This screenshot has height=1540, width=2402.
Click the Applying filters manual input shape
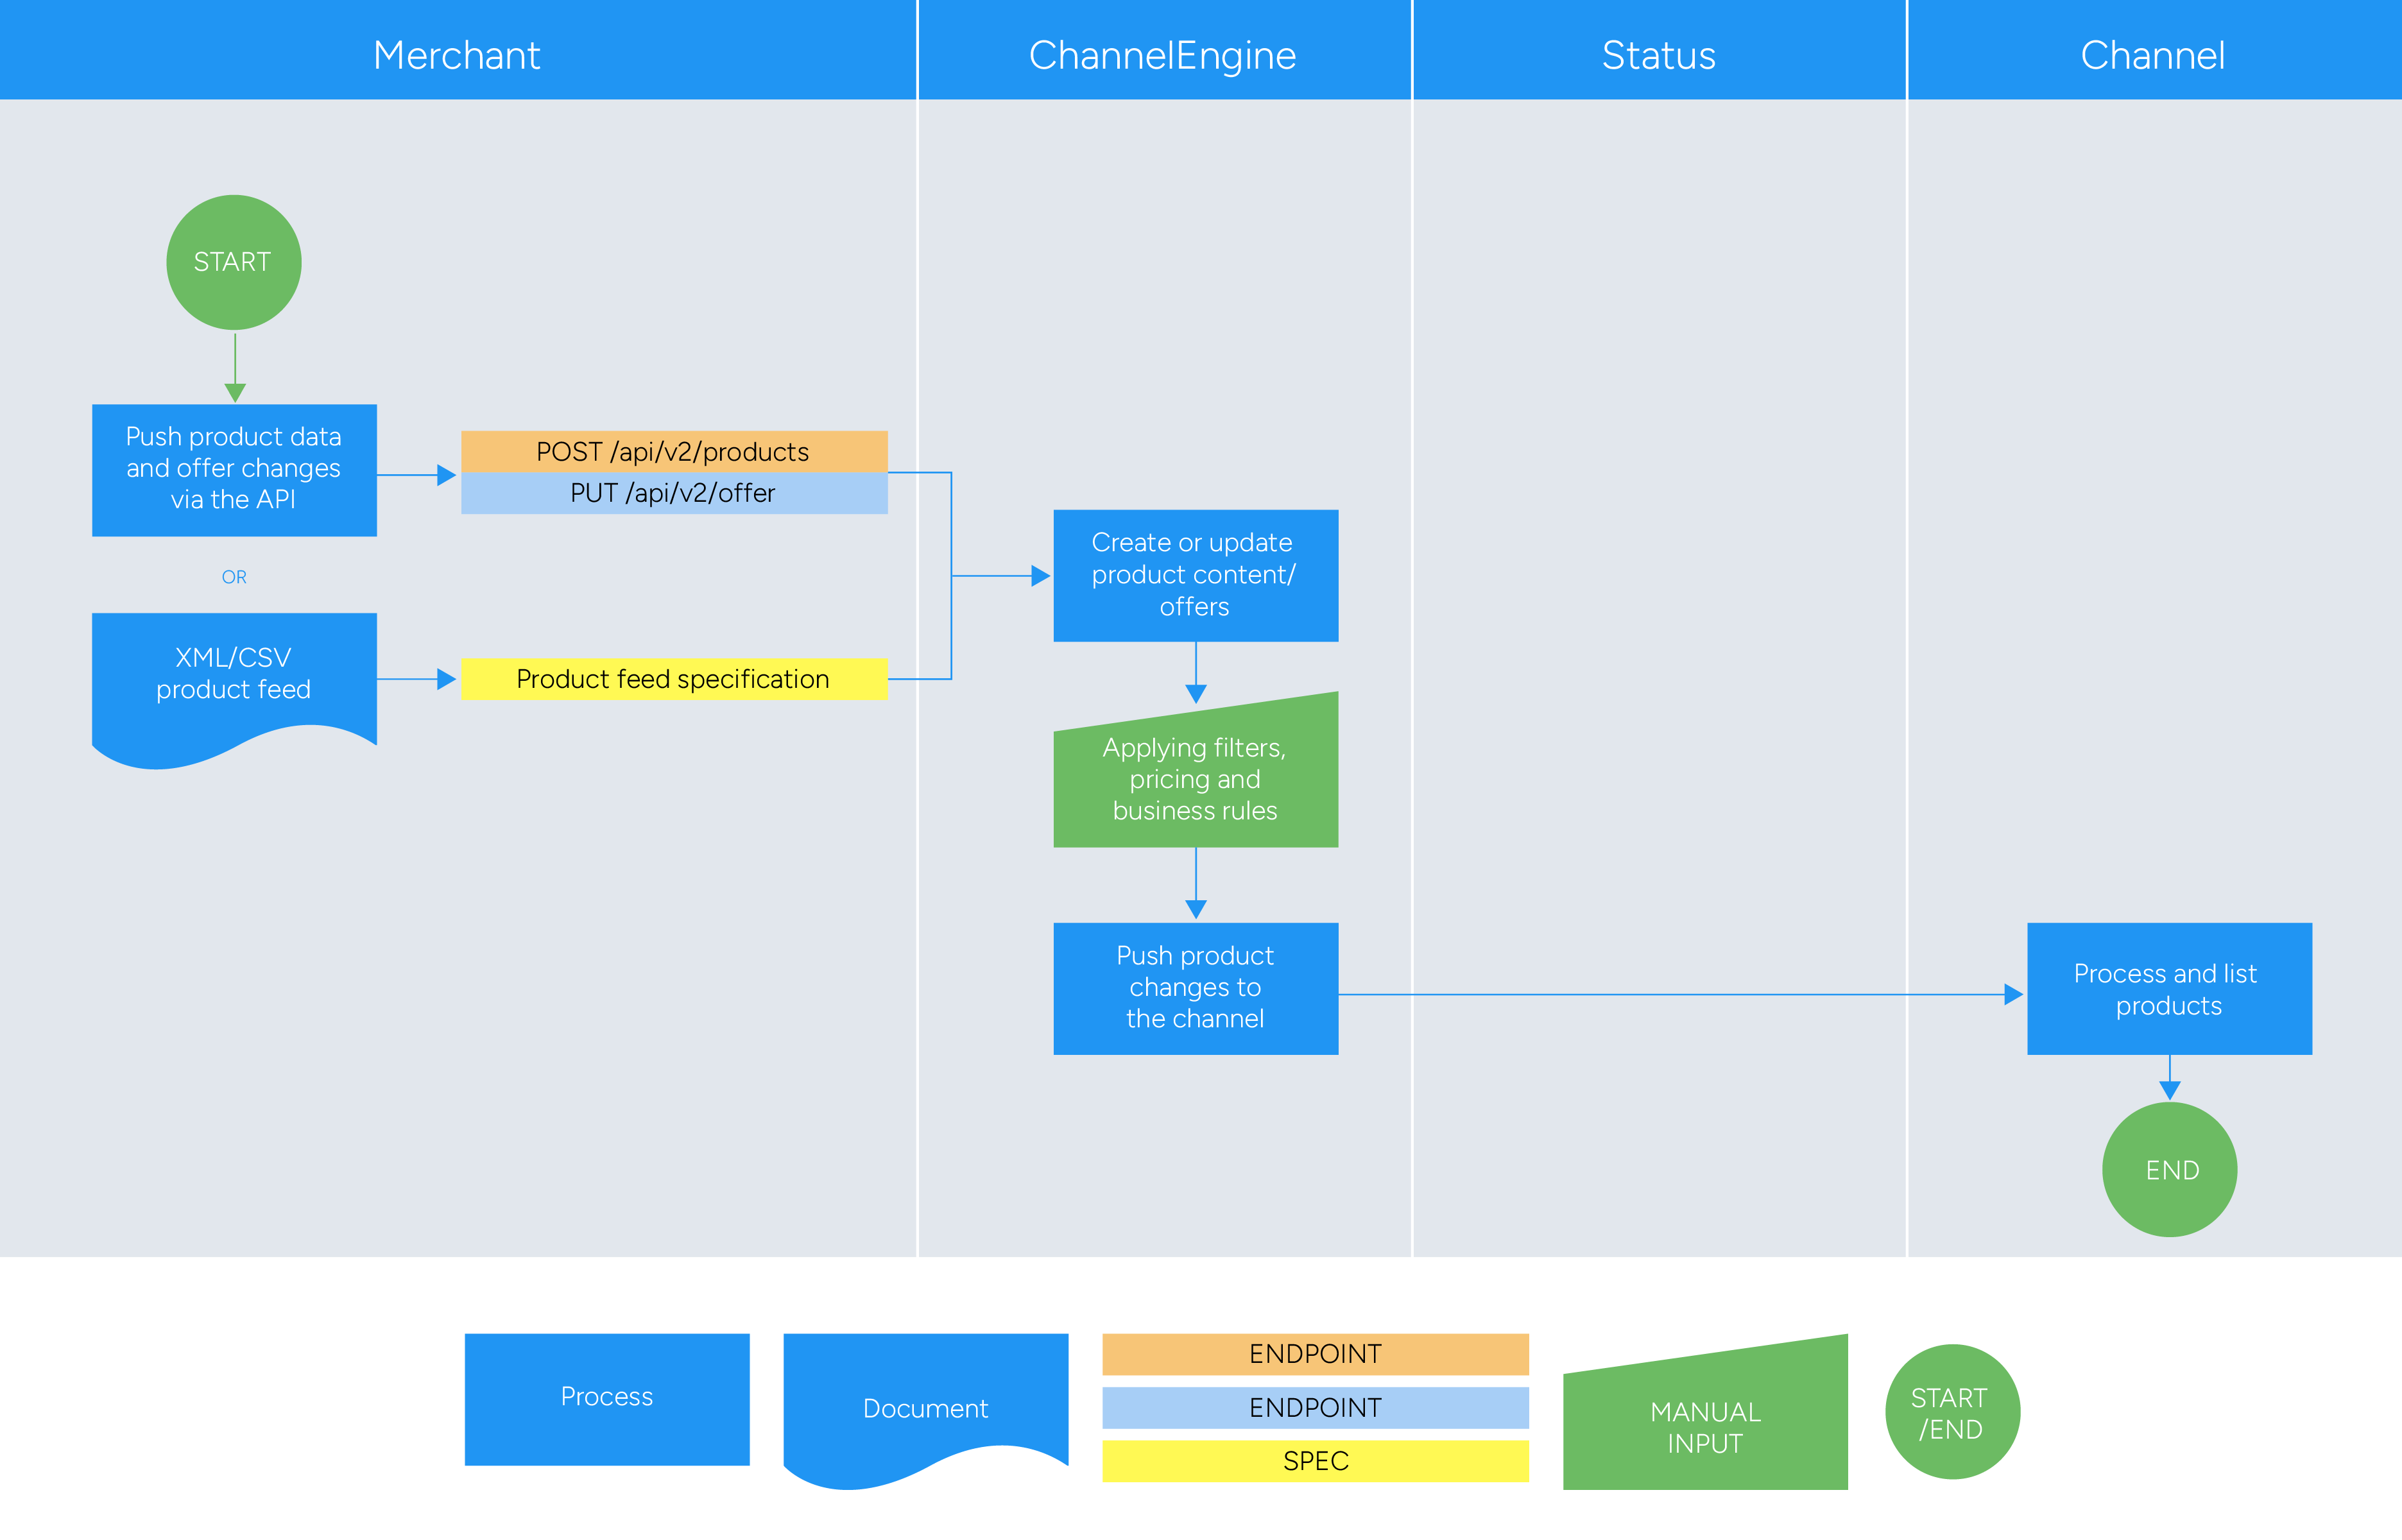(1195, 779)
